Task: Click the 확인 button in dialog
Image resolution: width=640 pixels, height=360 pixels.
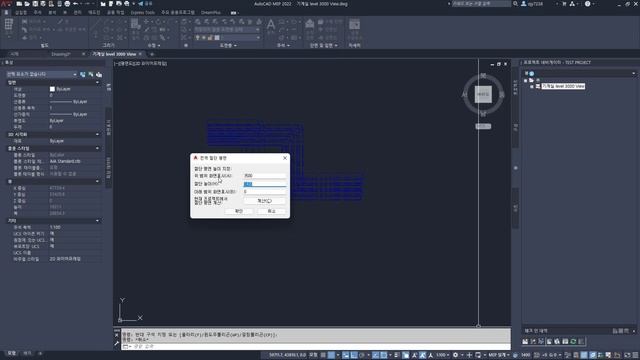Action: [x=239, y=211]
